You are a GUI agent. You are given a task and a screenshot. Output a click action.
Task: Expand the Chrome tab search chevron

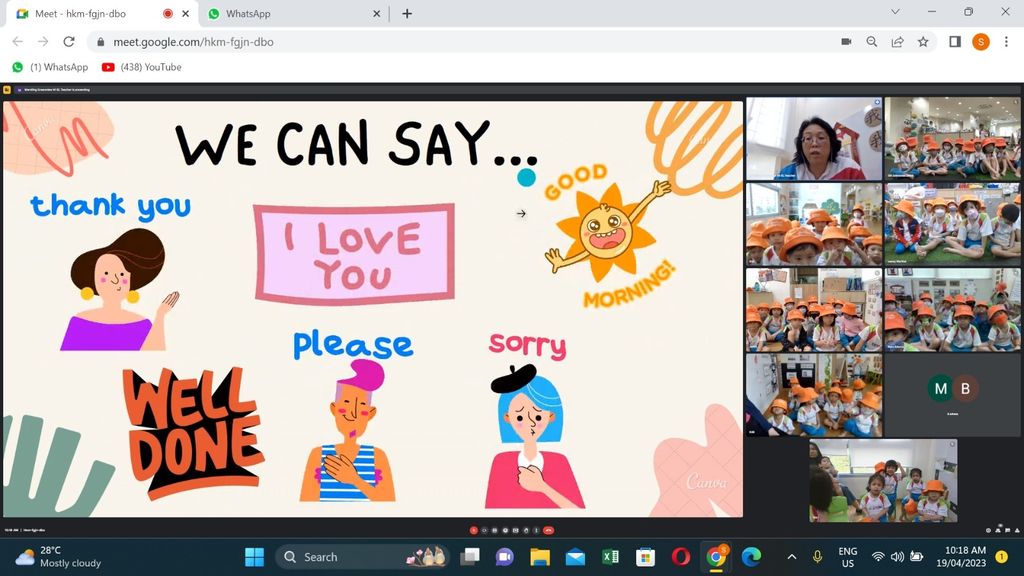click(895, 12)
